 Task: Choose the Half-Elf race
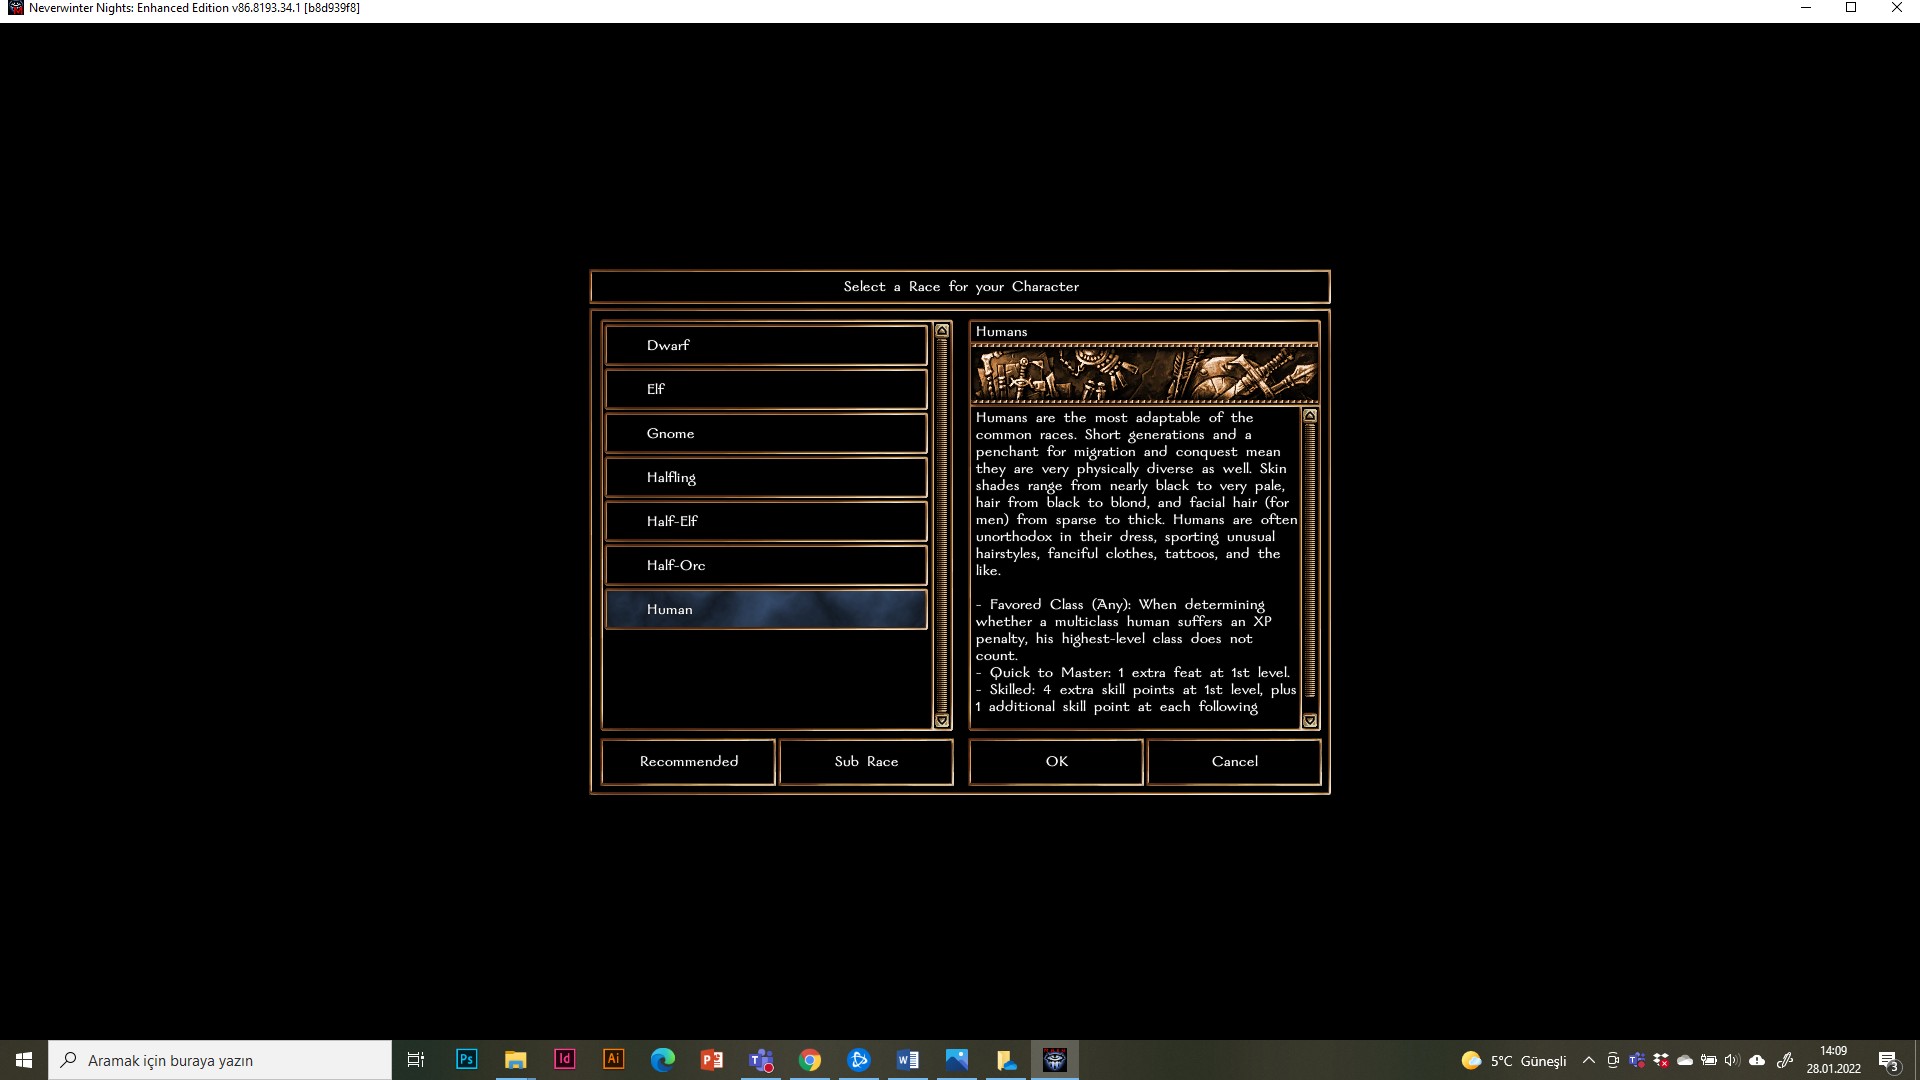tap(766, 521)
